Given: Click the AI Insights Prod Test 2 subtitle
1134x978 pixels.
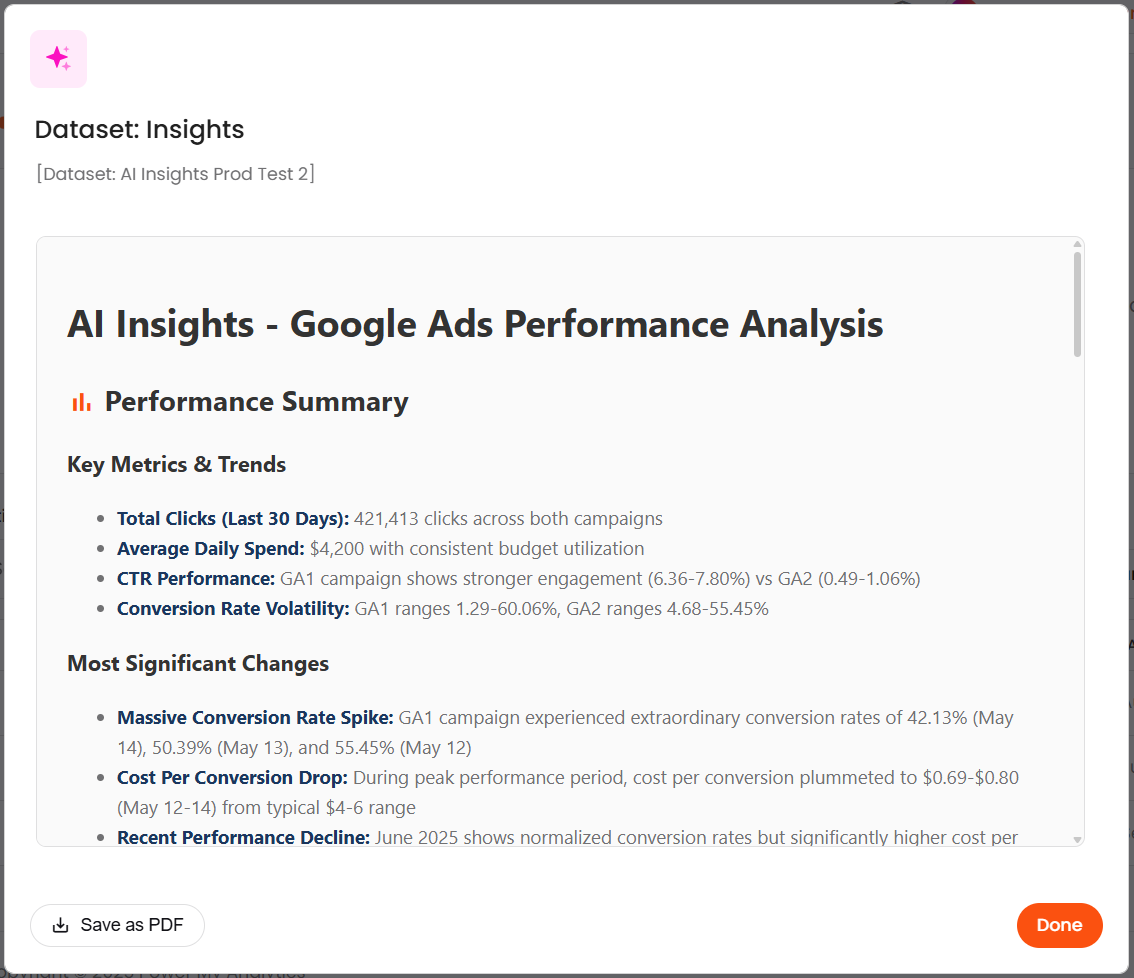Looking at the screenshot, I should click(175, 174).
